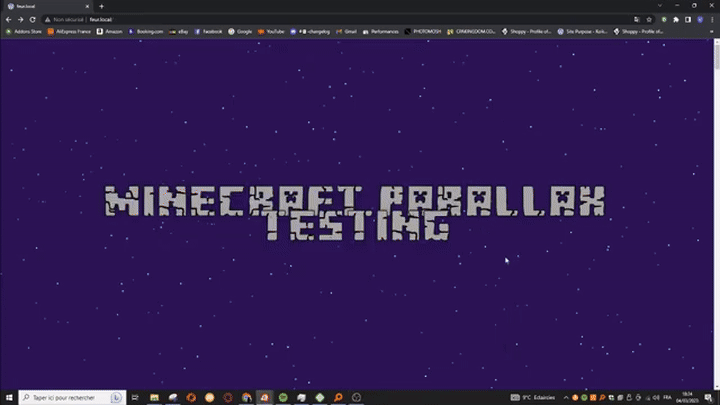Show hidden system tray icons

point(566,398)
